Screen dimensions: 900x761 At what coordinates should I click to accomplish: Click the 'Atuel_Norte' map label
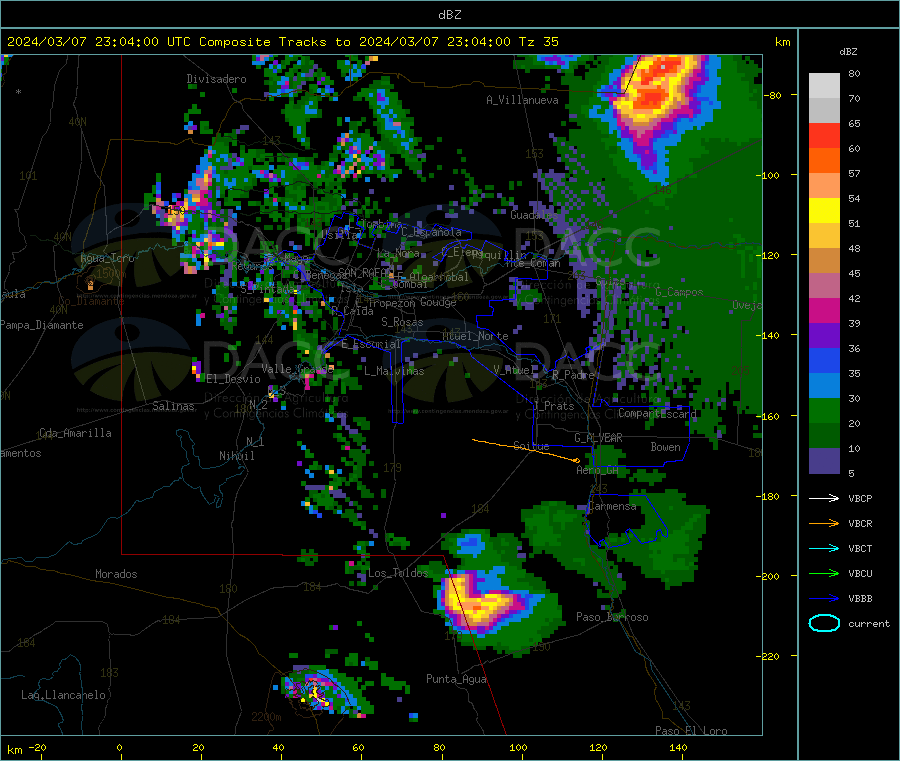click(475, 336)
